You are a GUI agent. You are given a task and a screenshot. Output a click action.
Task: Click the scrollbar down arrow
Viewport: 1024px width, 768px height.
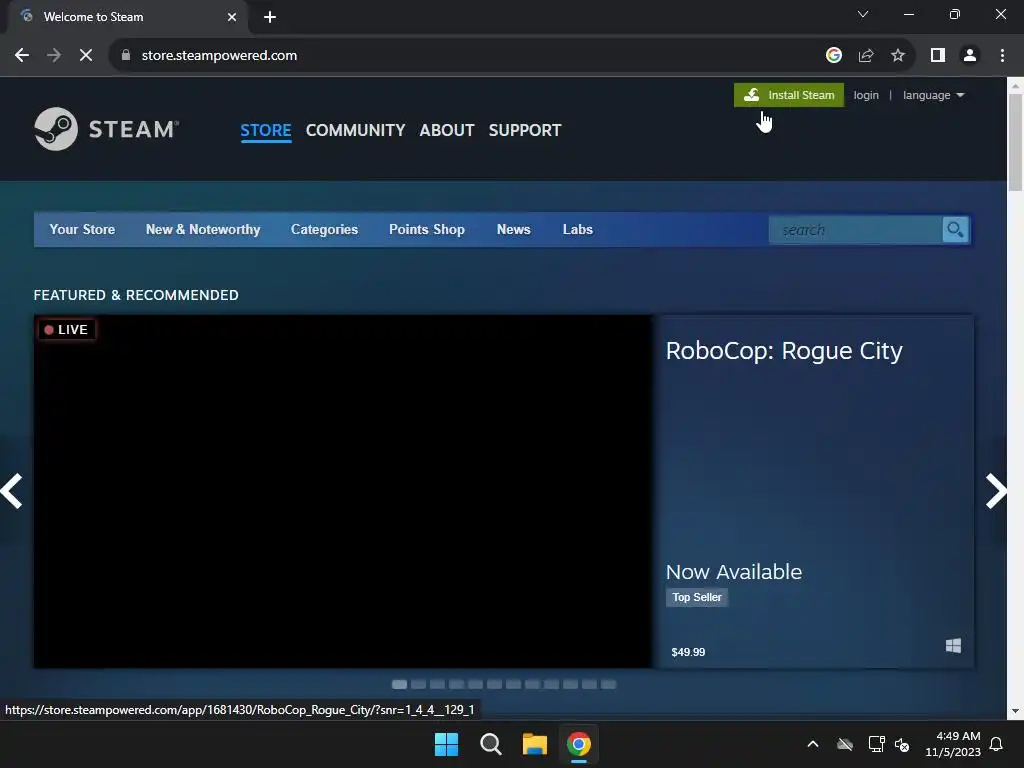coord(1015,711)
